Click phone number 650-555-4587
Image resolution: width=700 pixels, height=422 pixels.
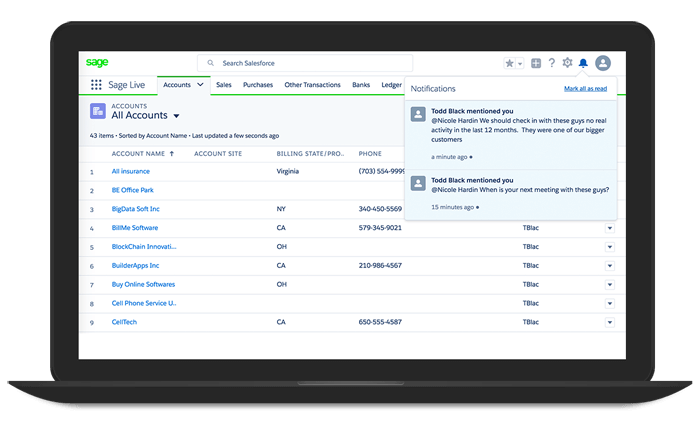(380, 322)
